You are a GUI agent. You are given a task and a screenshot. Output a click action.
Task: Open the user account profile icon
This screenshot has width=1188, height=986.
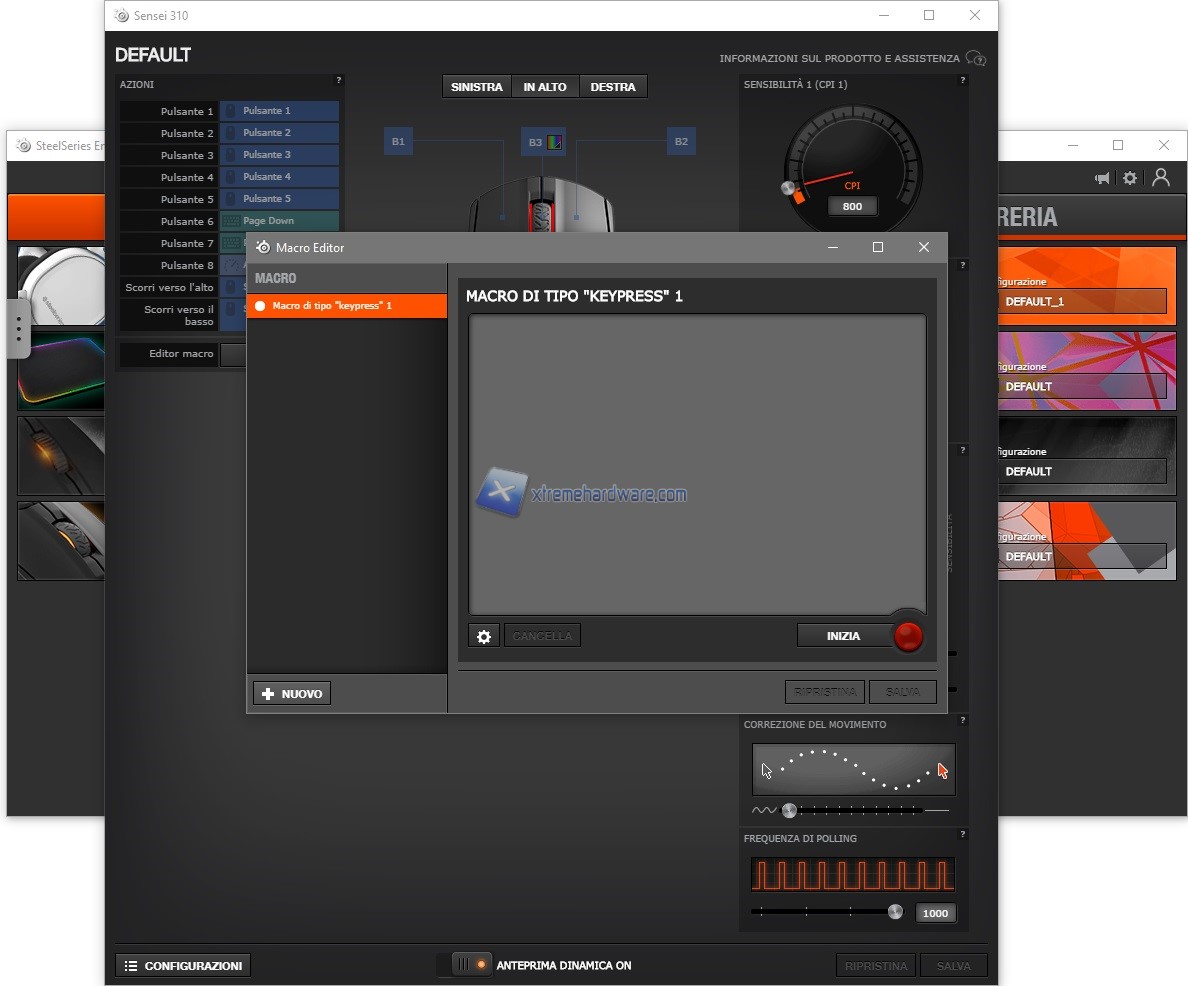(1161, 177)
